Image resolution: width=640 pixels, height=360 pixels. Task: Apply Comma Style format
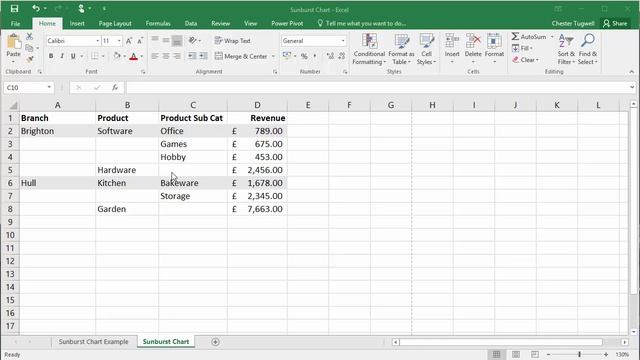tap(315, 56)
